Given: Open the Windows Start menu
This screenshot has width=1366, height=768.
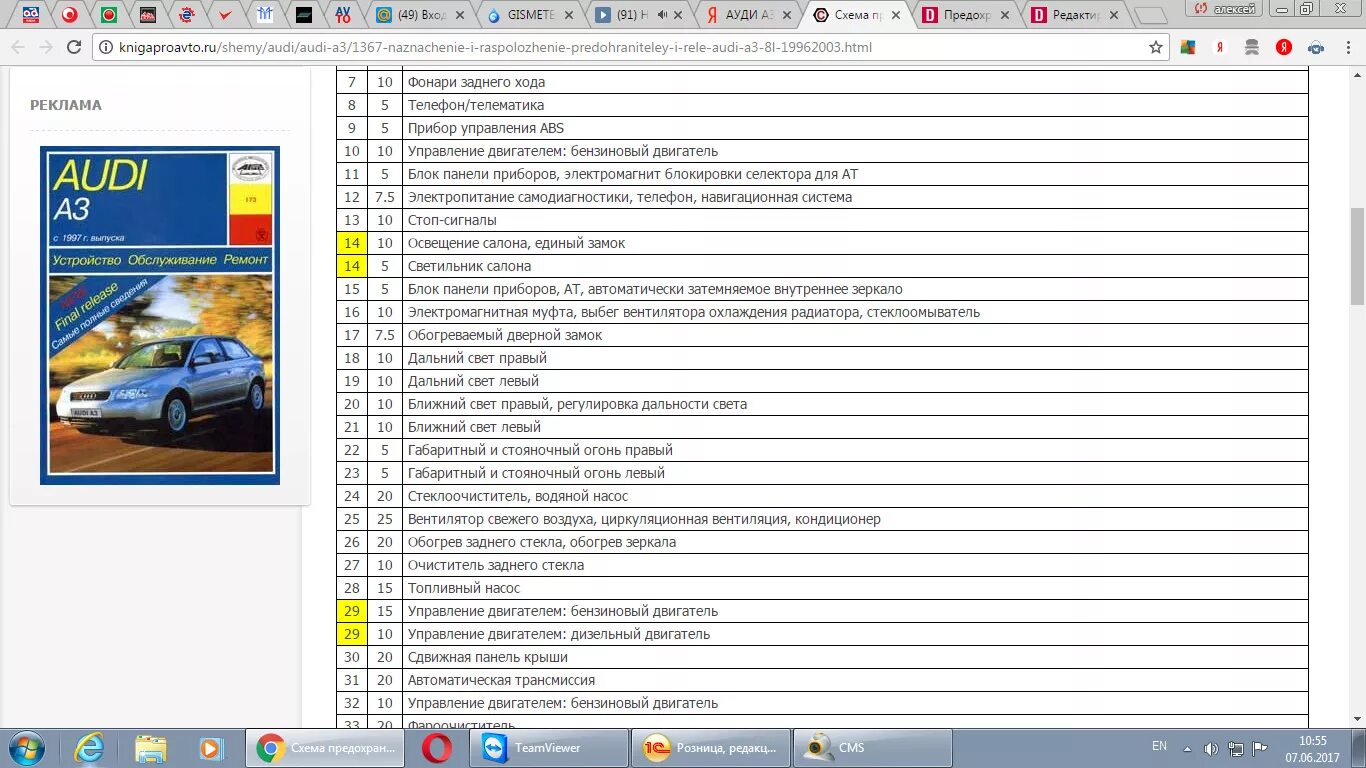Looking at the screenshot, I should point(27,748).
